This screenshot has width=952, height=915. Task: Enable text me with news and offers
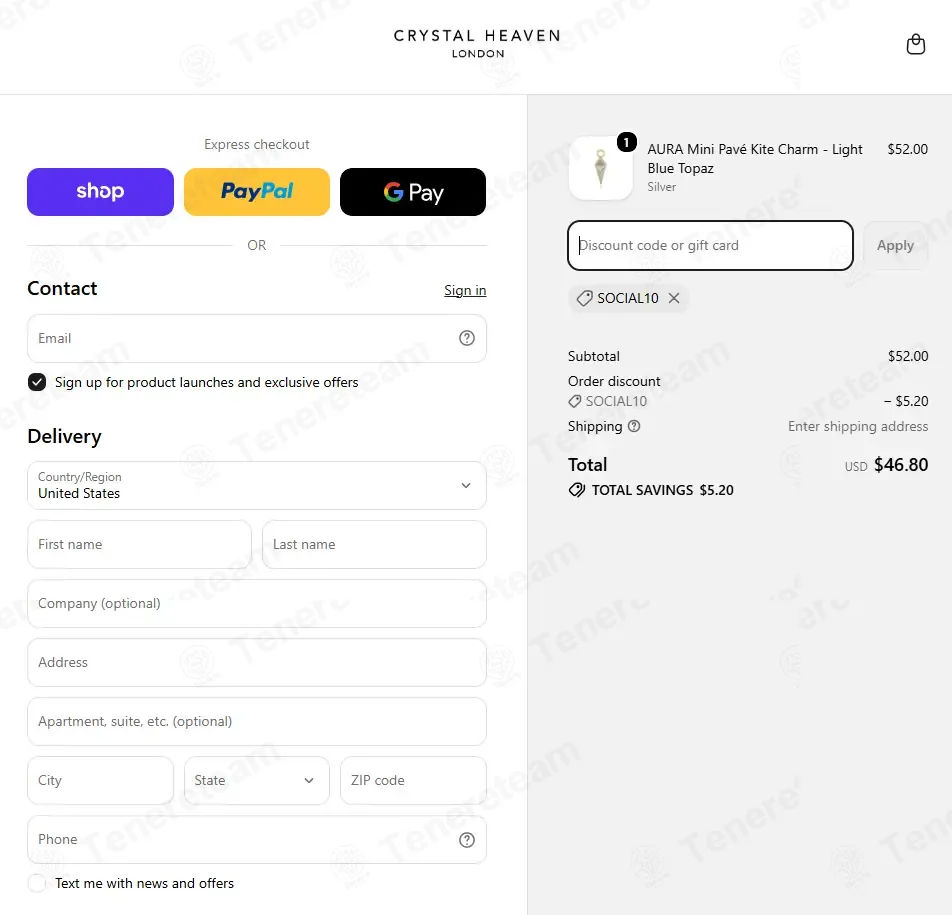(x=37, y=883)
